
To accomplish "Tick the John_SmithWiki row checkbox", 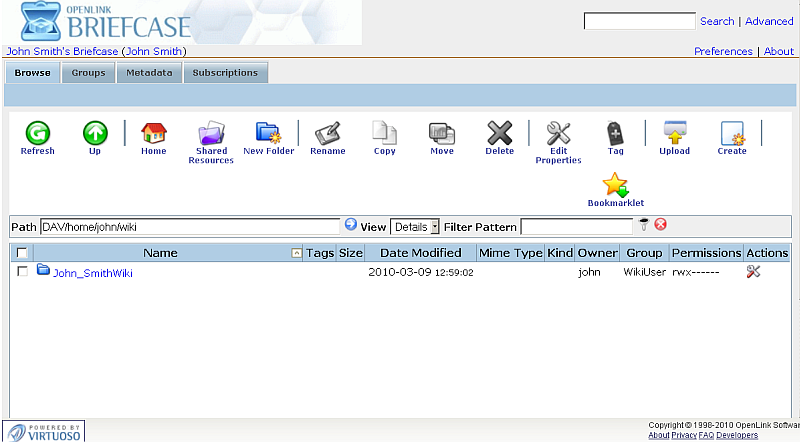I will (x=23, y=272).
